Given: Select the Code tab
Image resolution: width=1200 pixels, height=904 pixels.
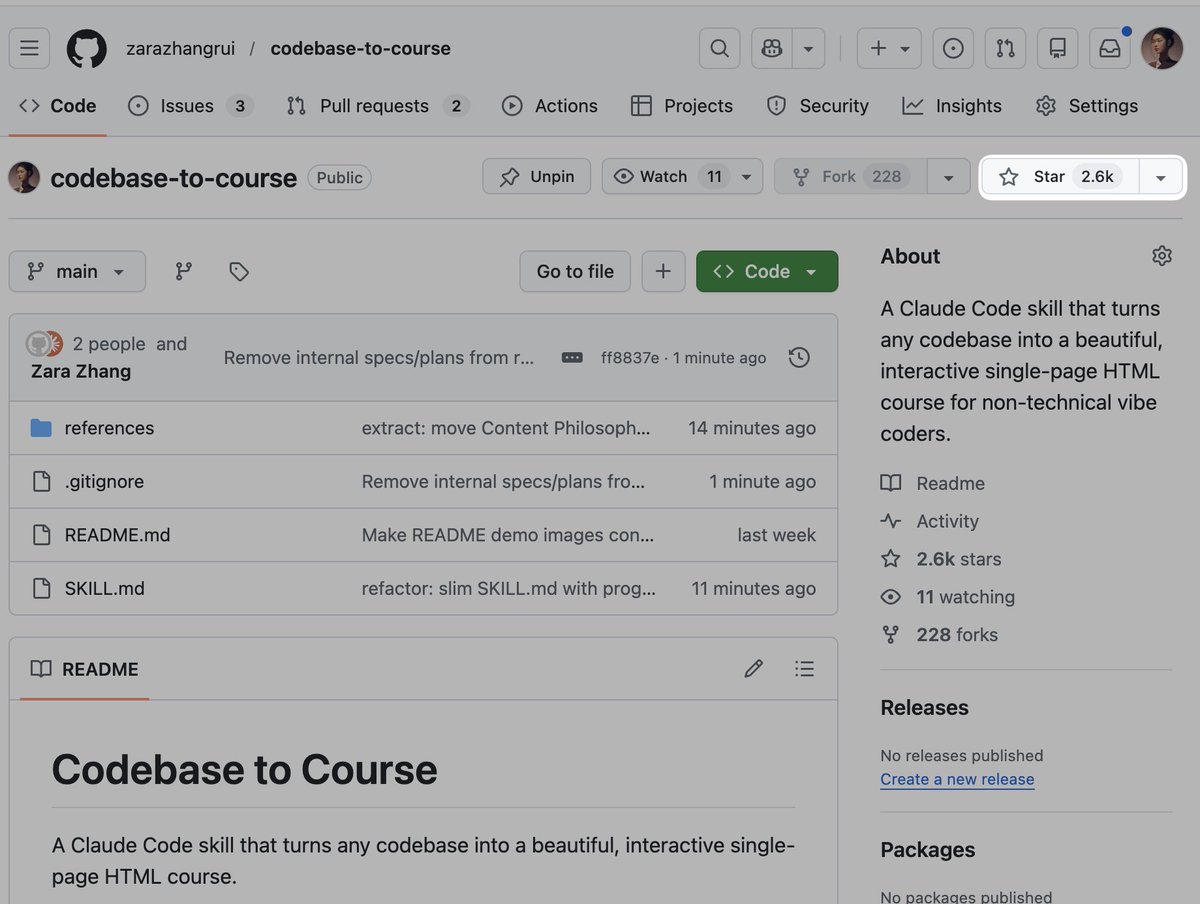Looking at the screenshot, I should [x=58, y=106].
